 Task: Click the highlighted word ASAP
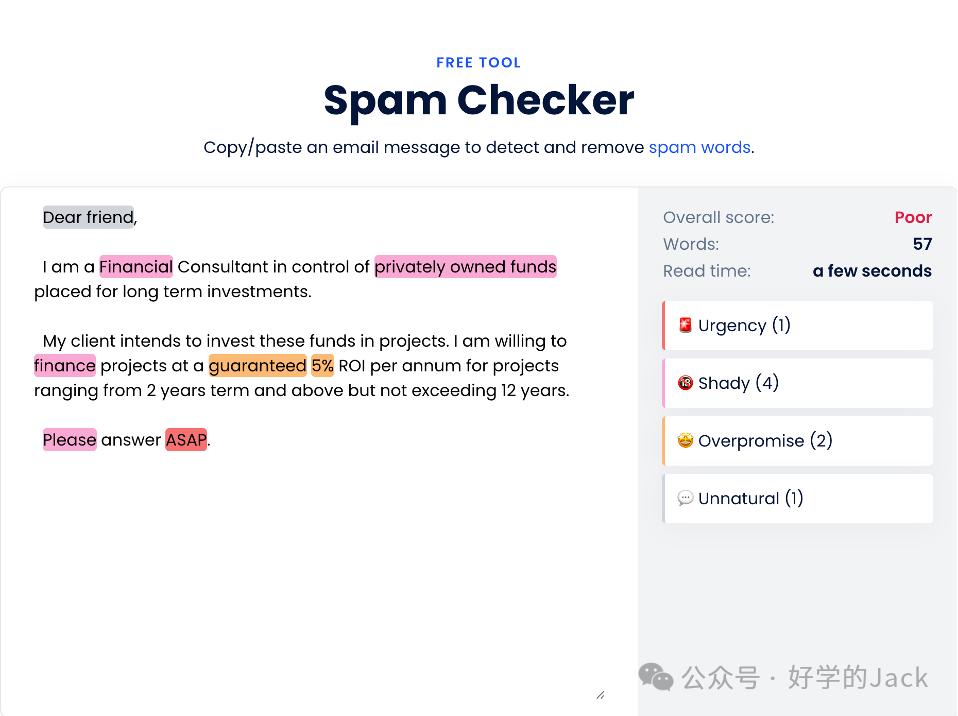186,440
